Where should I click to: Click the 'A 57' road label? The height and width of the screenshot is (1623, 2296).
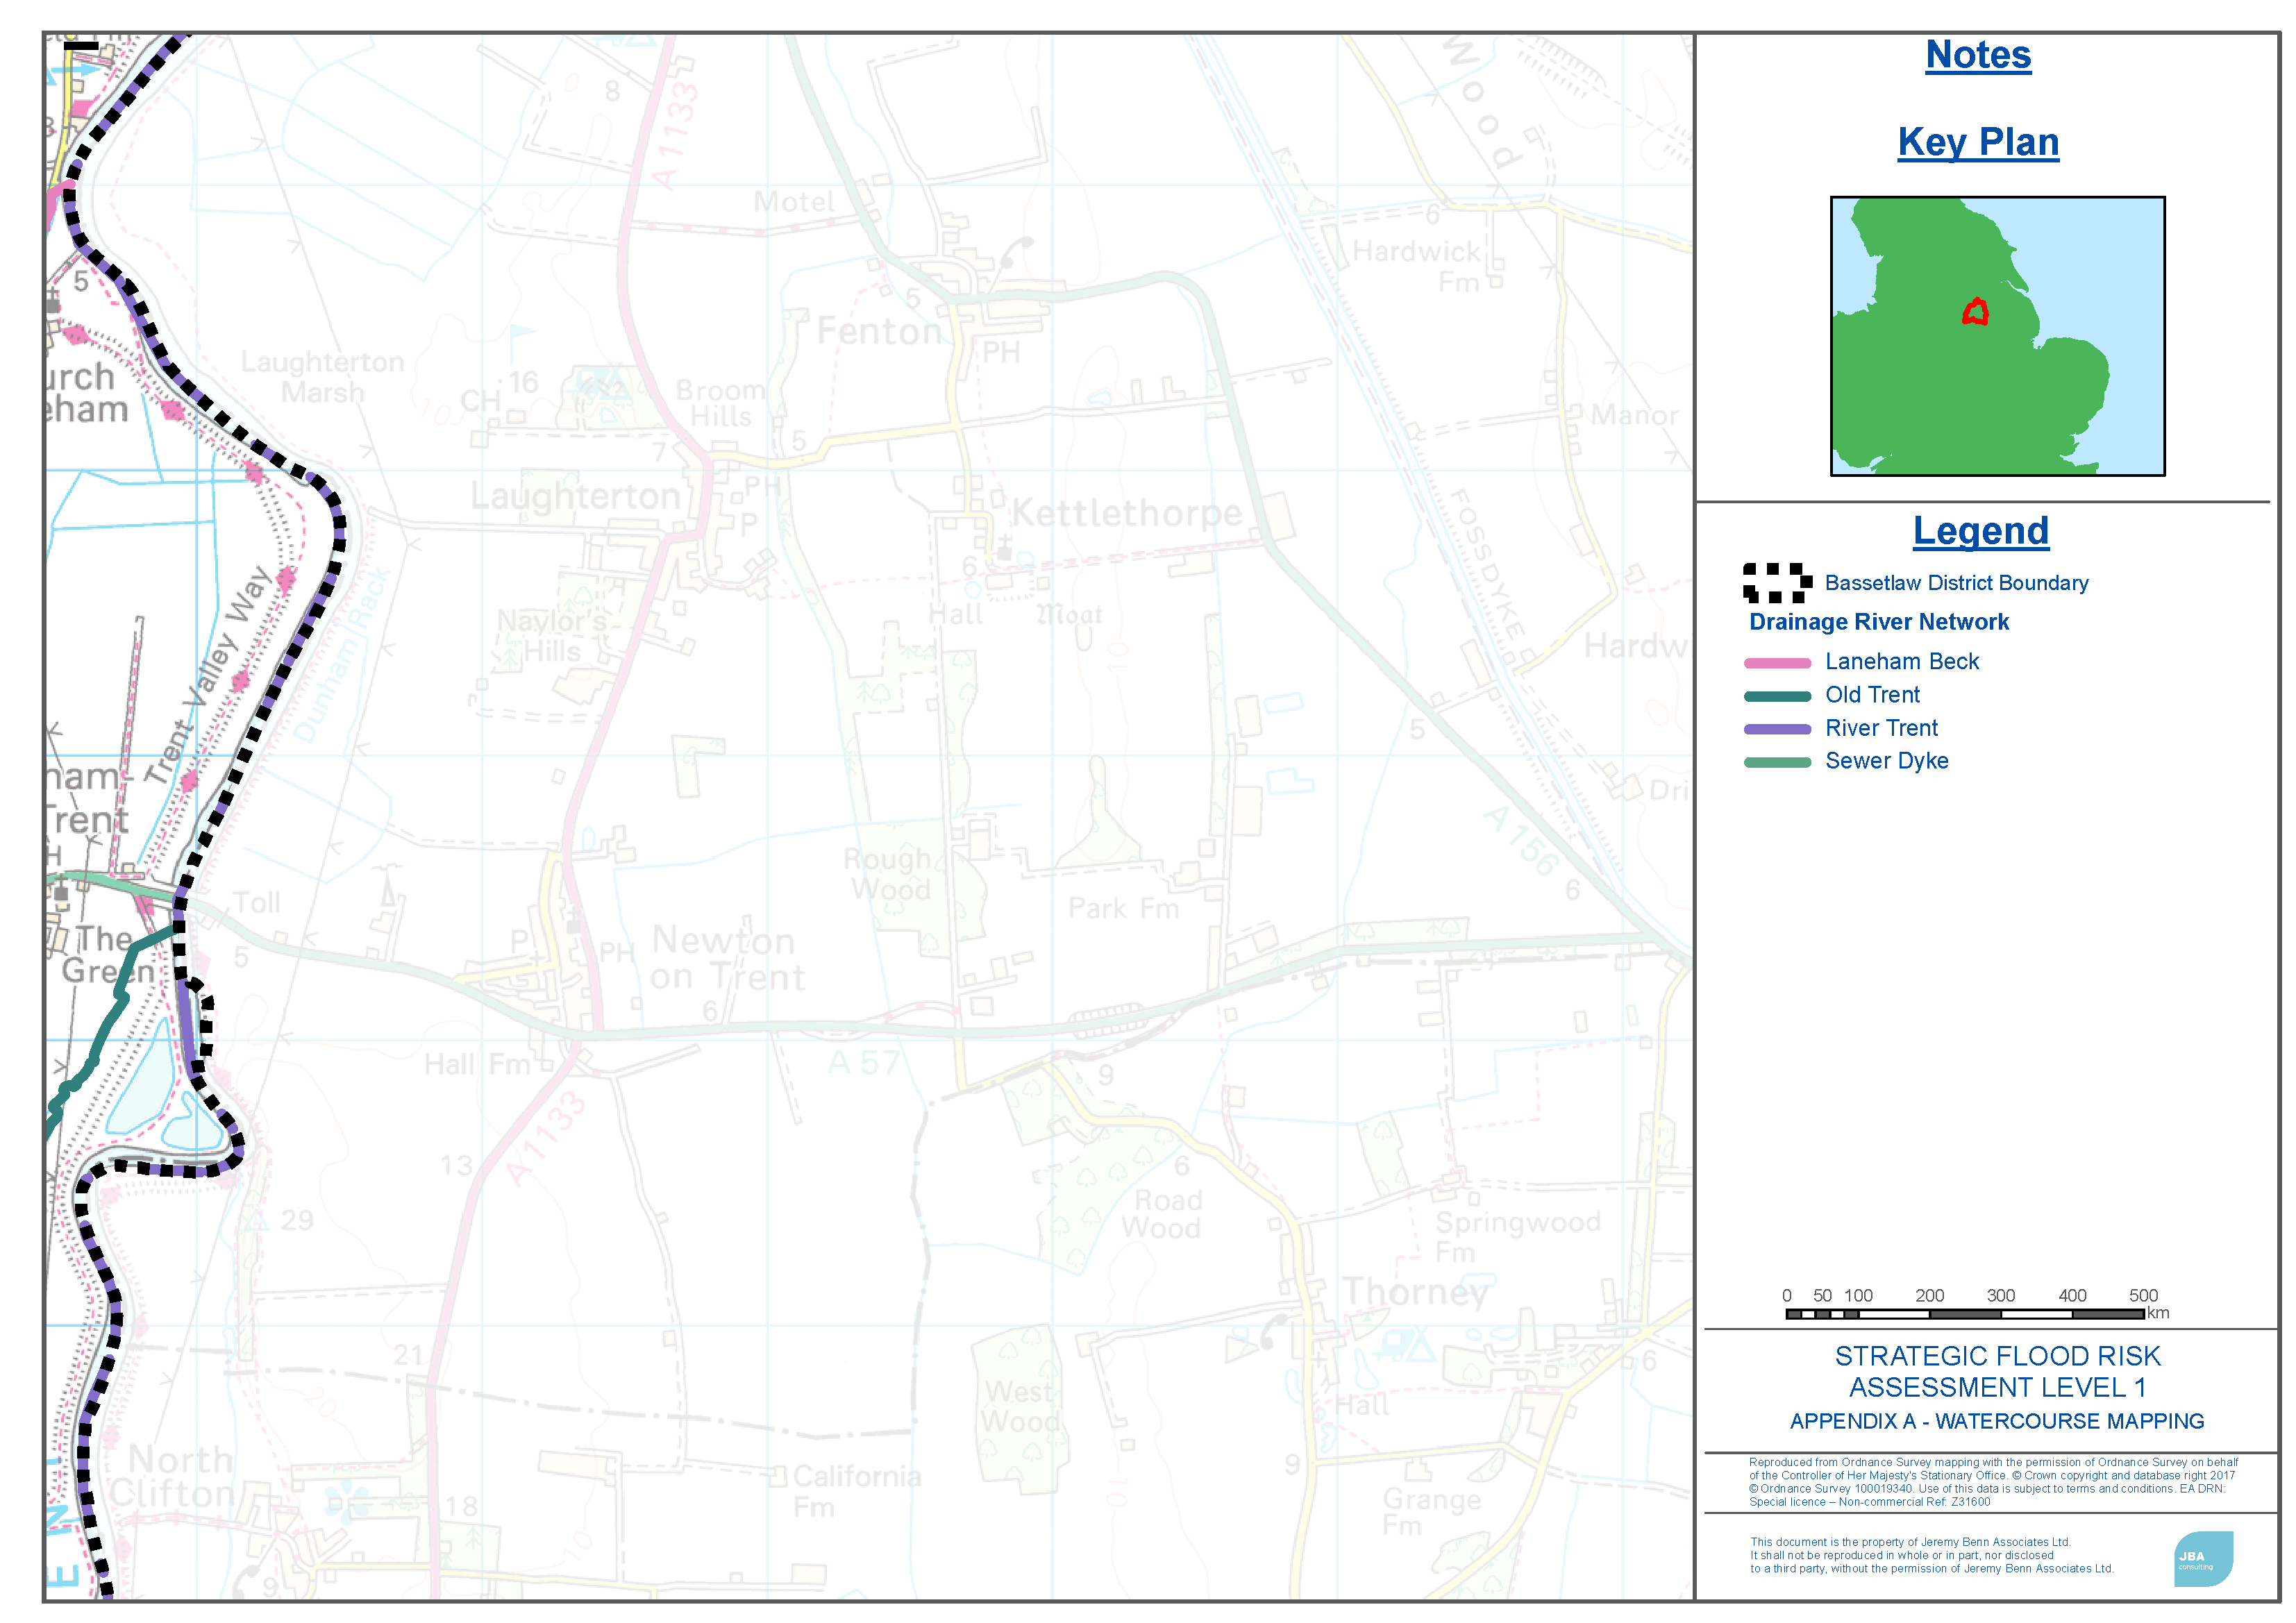[864, 1063]
